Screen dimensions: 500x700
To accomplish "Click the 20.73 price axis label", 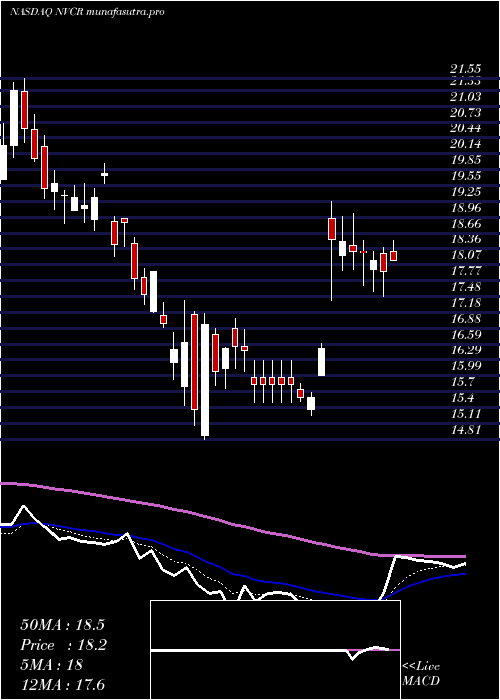I will [466, 113].
